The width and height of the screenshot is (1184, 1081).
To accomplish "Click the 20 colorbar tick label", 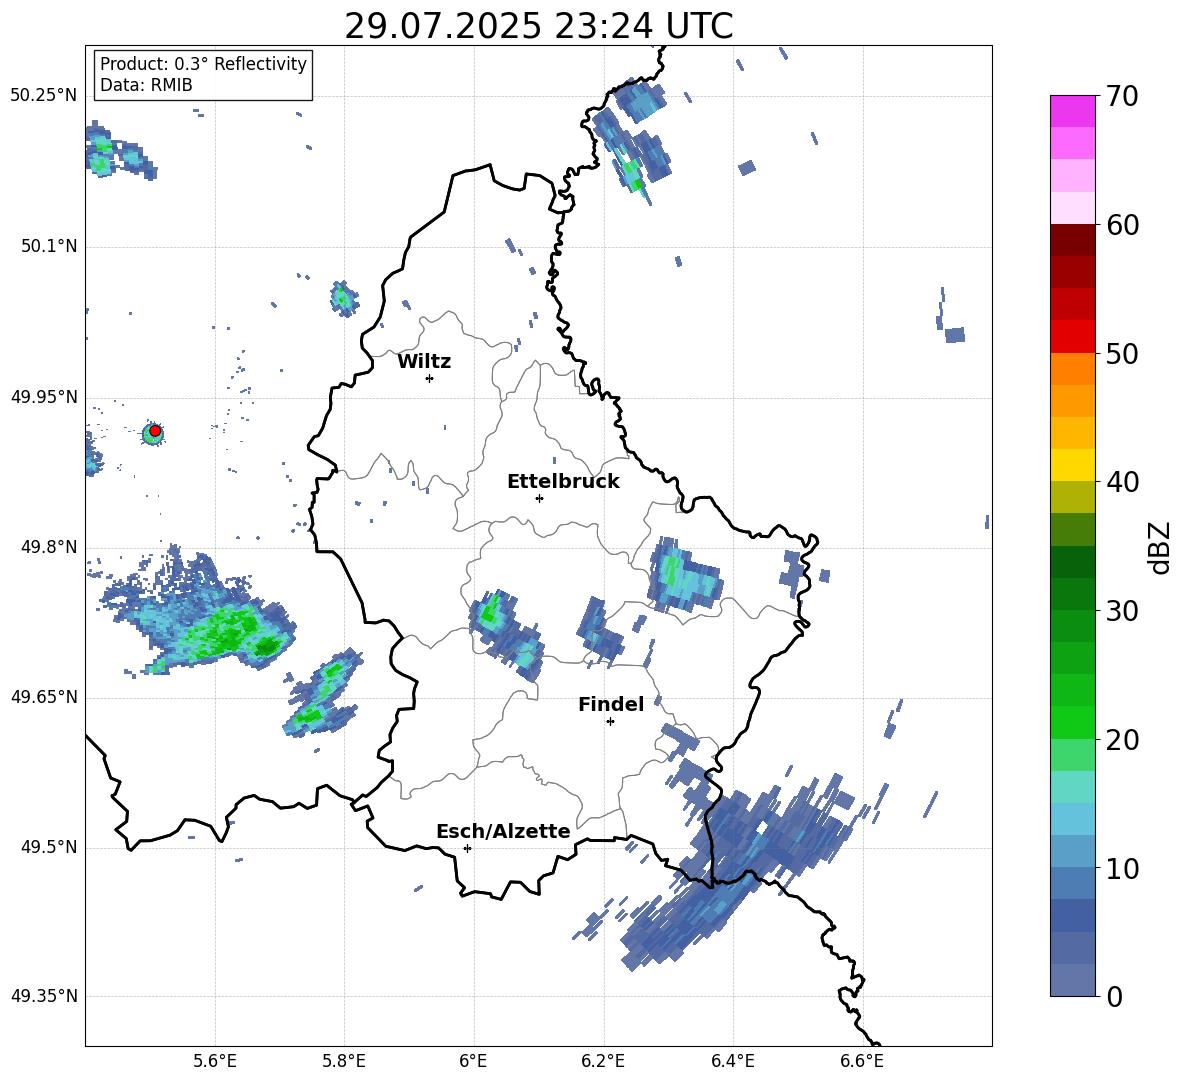I will (x=1122, y=740).
